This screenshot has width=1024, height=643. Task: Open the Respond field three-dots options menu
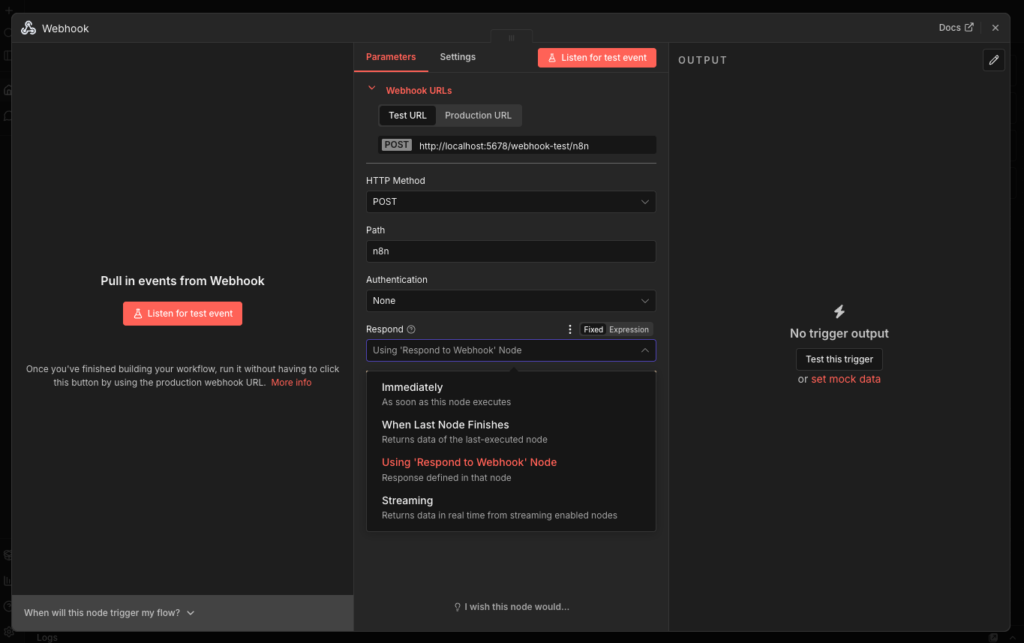click(570, 329)
